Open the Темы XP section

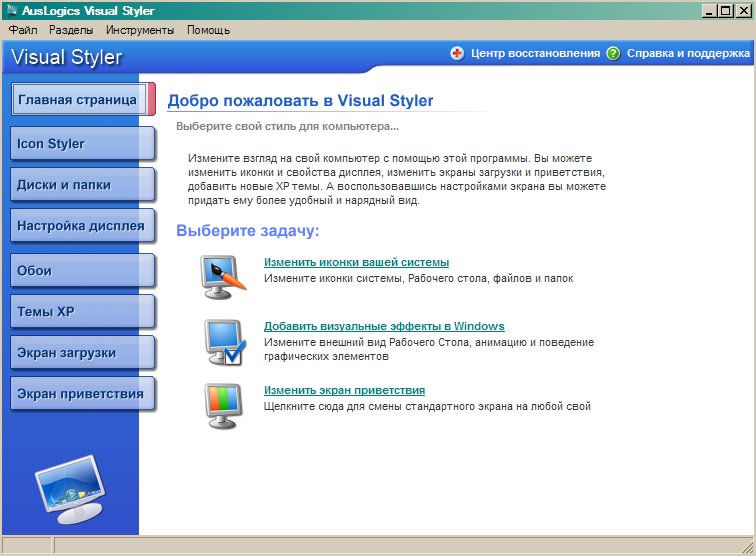click(82, 312)
